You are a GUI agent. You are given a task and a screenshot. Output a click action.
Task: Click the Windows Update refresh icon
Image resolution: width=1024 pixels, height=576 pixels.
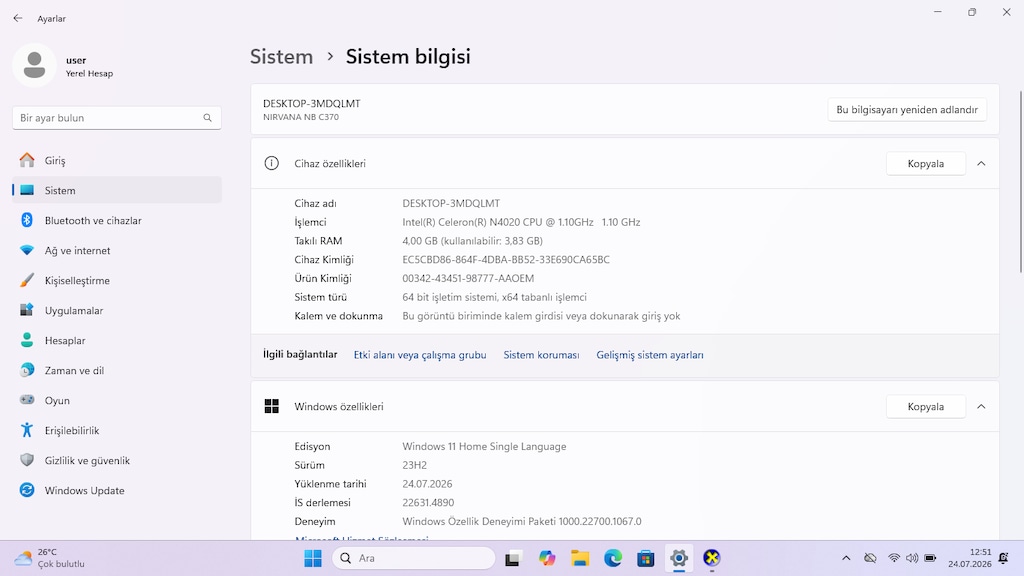27,490
